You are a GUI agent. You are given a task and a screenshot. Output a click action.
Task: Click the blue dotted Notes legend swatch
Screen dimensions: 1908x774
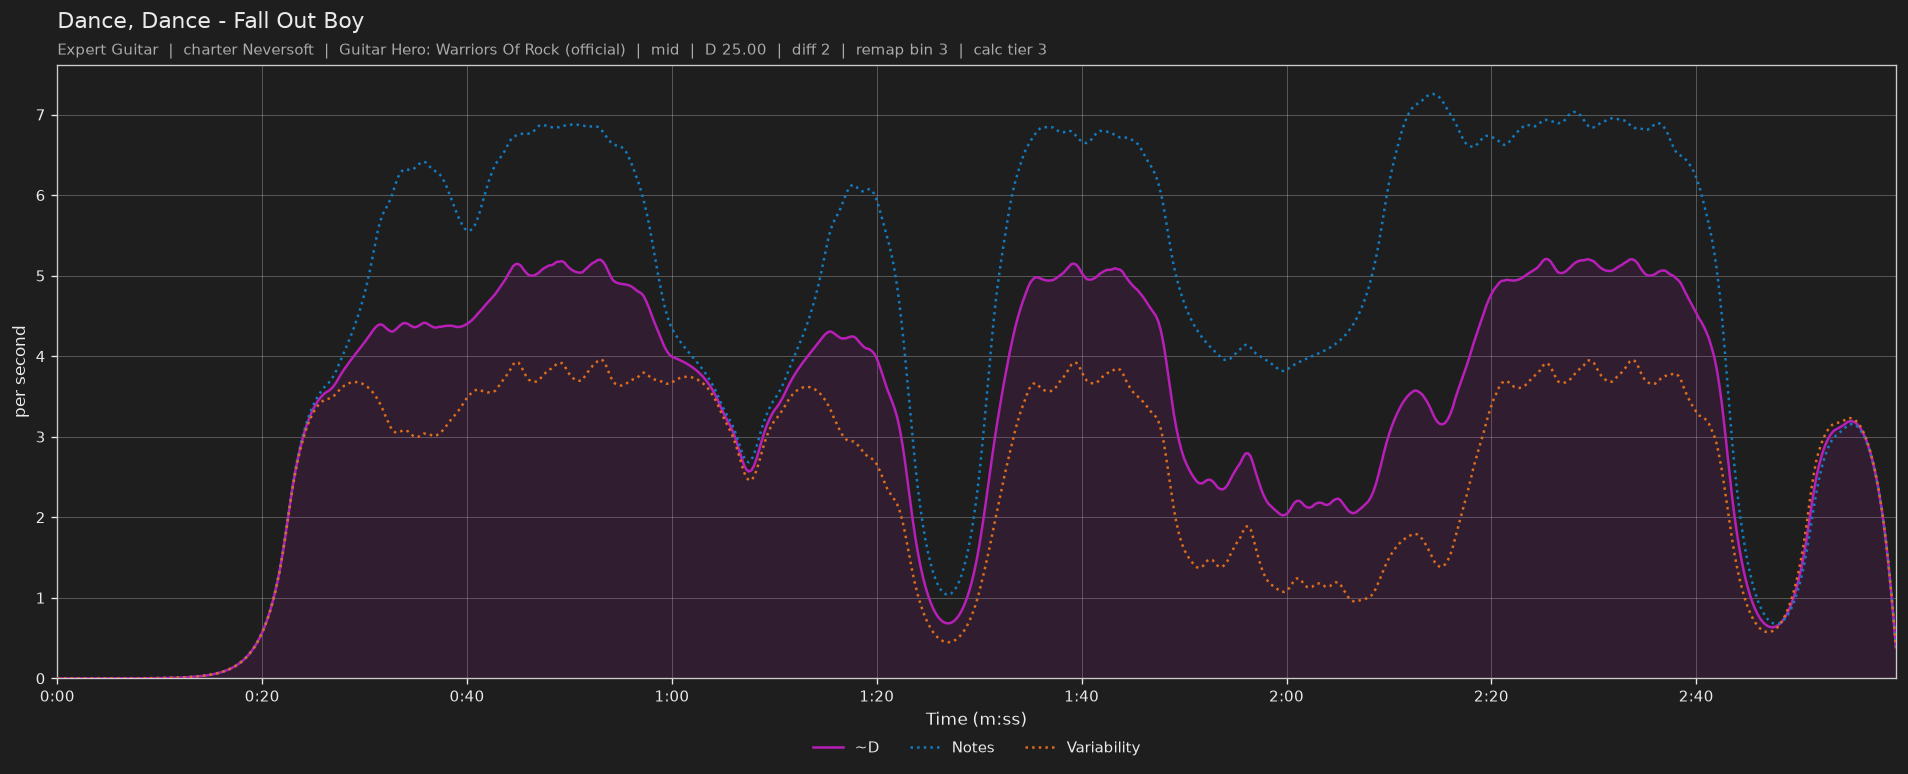pos(926,748)
